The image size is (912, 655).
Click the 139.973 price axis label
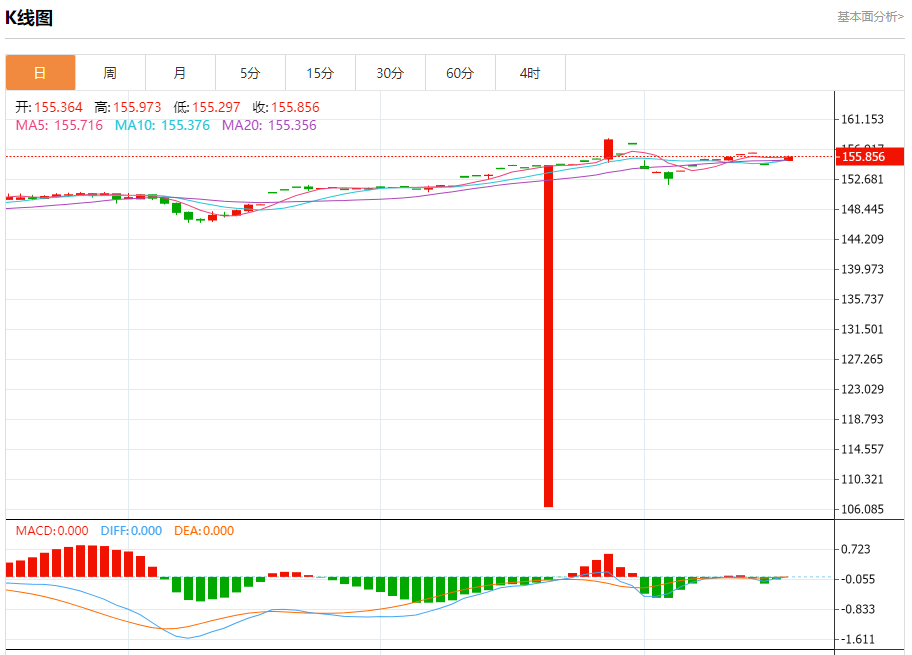tap(863, 269)
